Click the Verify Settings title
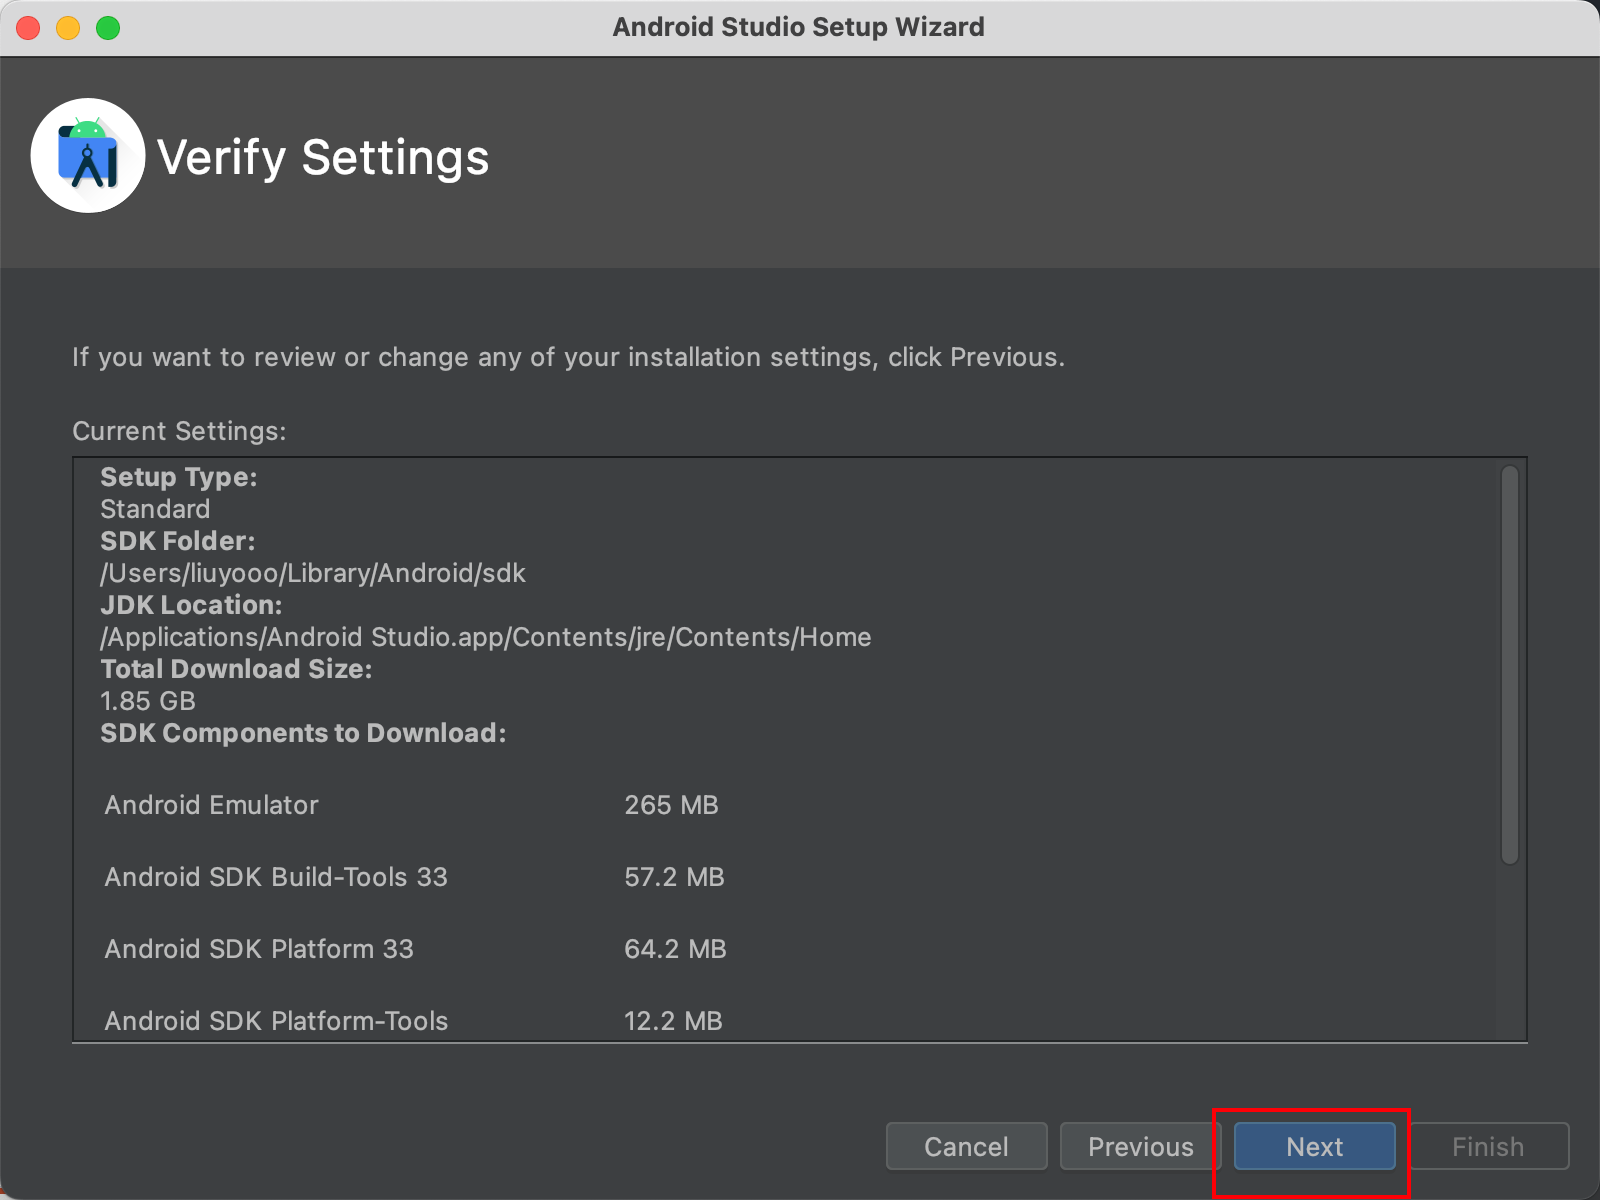 tap(323, 157)
